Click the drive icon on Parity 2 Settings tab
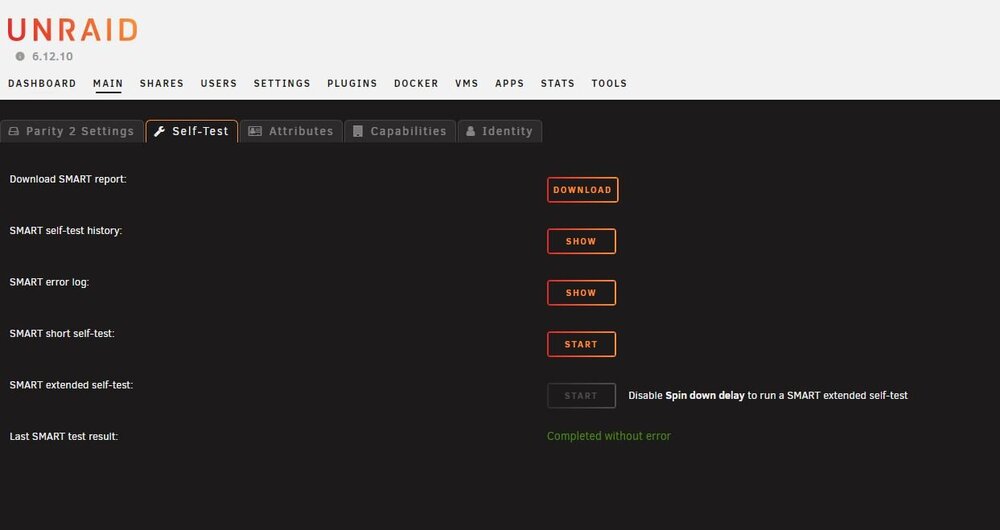The width and height of the screenshot is (1000, 530). click(x=13, y=131)
